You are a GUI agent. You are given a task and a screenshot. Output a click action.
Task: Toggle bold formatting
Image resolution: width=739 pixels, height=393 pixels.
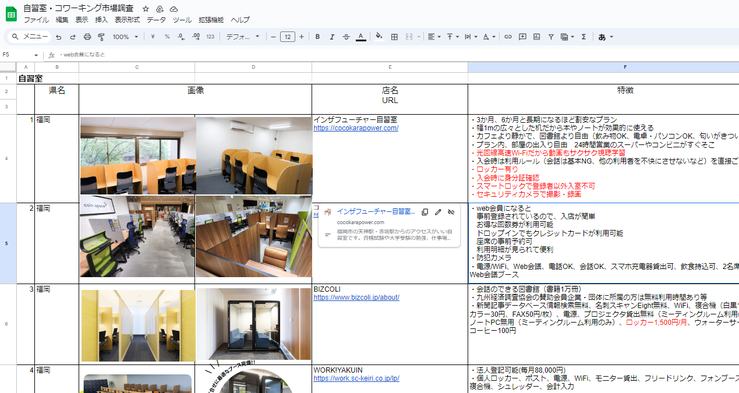coord(318,37)
